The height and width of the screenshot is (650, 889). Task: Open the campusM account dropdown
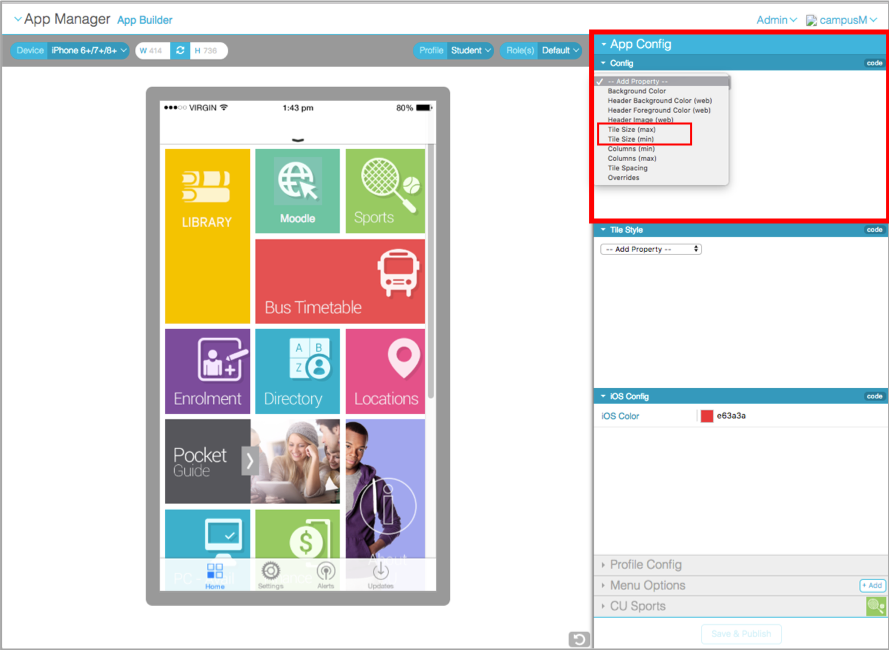click(841, 20)
